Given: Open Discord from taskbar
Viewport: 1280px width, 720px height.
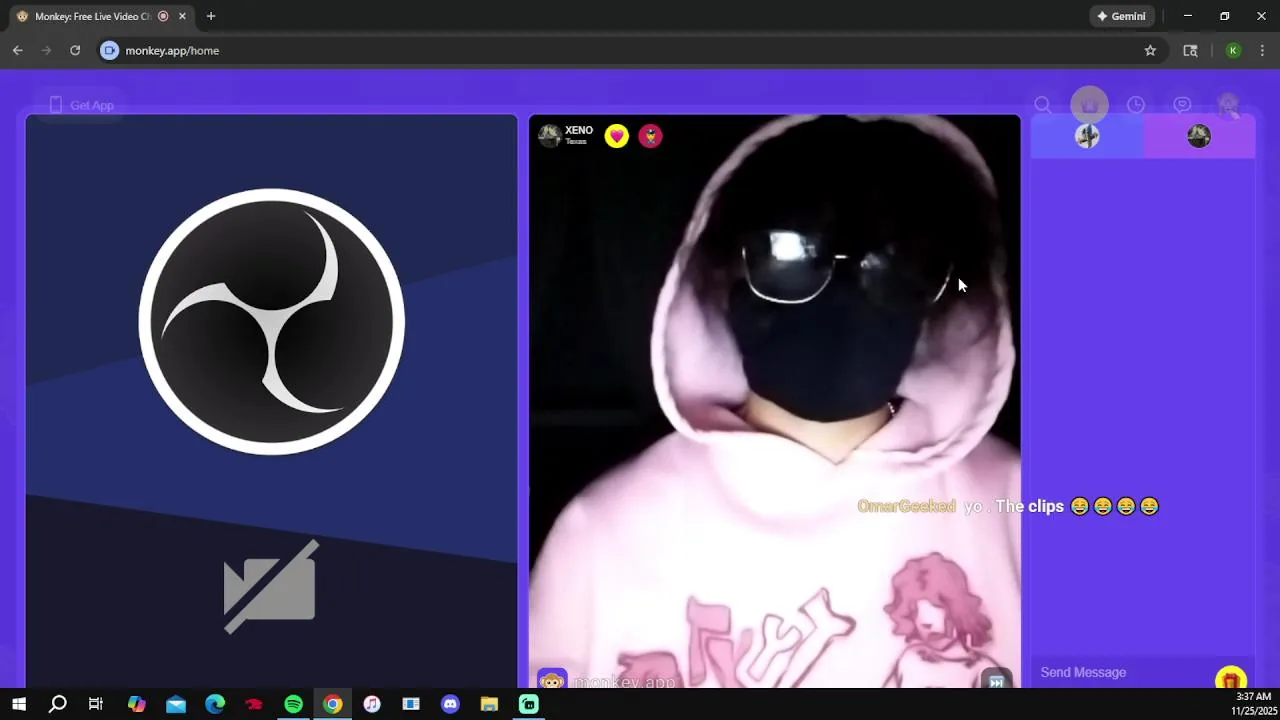Looking at the screenshot, I should (x=450, y=705).
